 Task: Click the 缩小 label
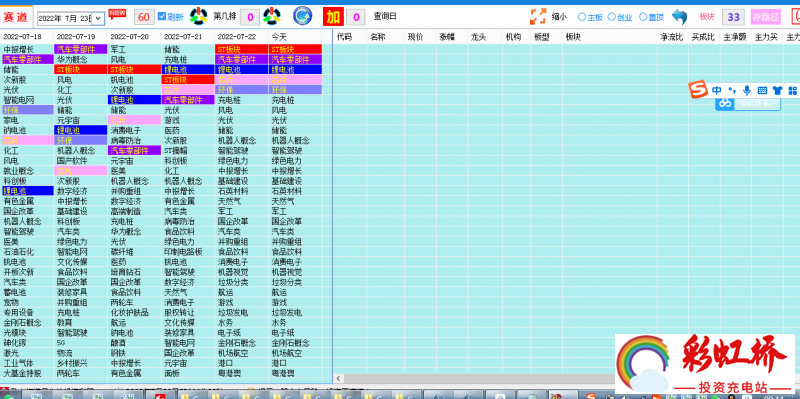pos(559,16)
